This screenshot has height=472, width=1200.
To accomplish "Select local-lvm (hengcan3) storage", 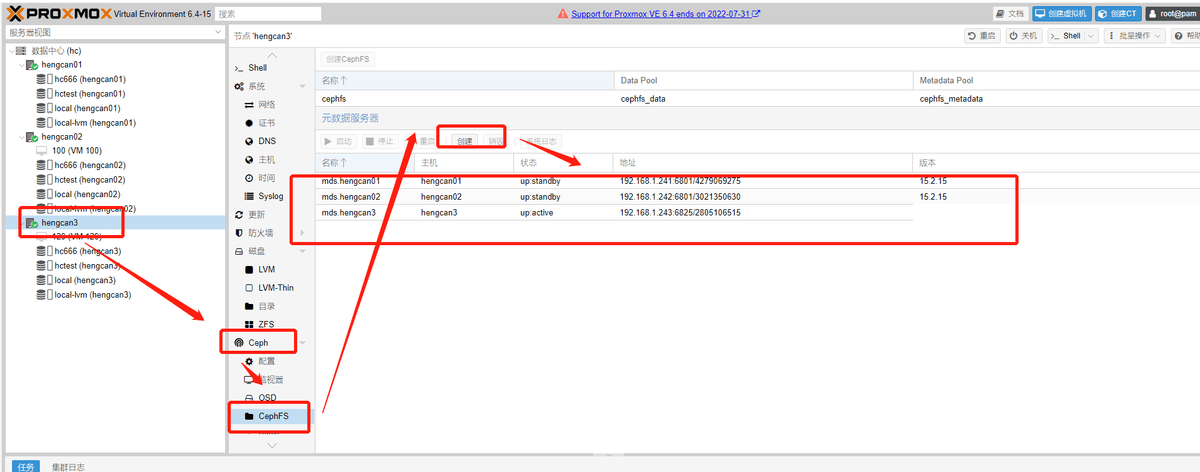I will coord(93,295).
